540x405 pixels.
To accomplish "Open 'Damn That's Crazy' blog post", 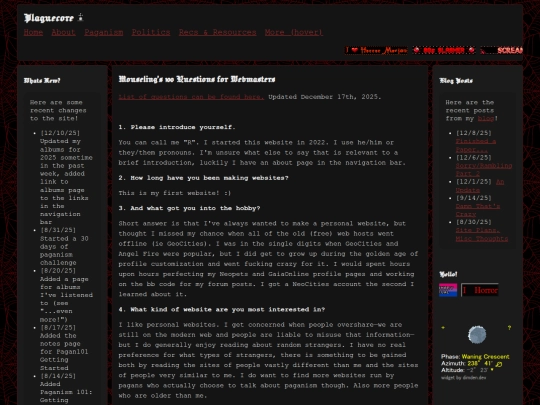I will click(x=478, y=210).
